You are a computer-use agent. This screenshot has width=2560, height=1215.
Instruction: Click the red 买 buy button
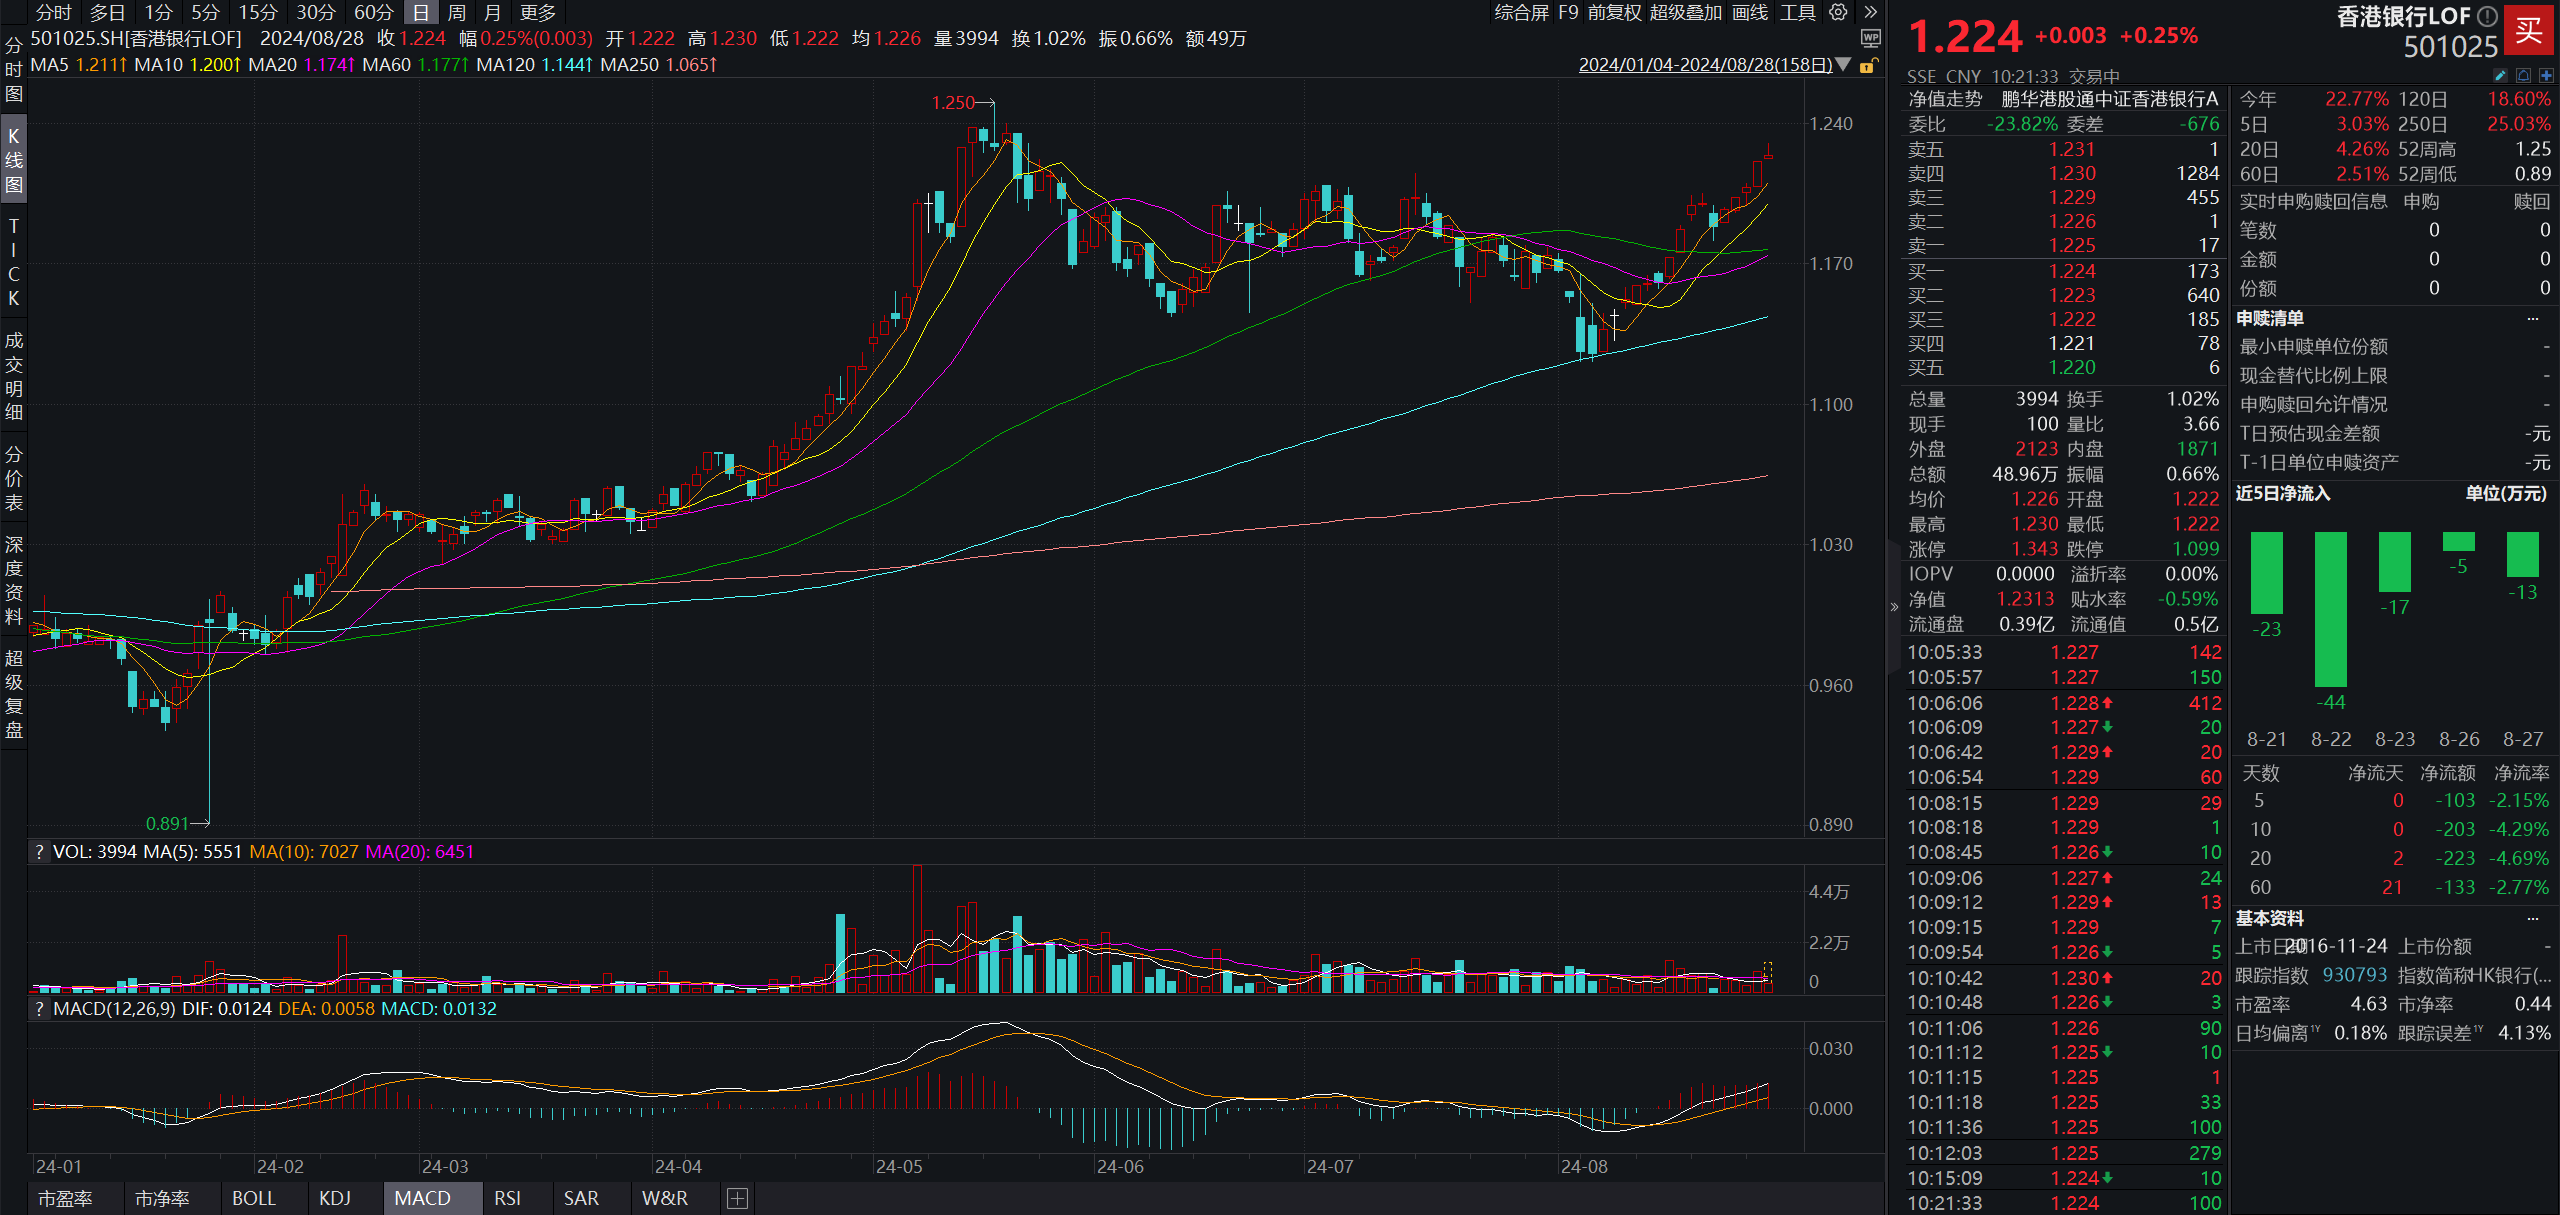tap(2528, 30)
